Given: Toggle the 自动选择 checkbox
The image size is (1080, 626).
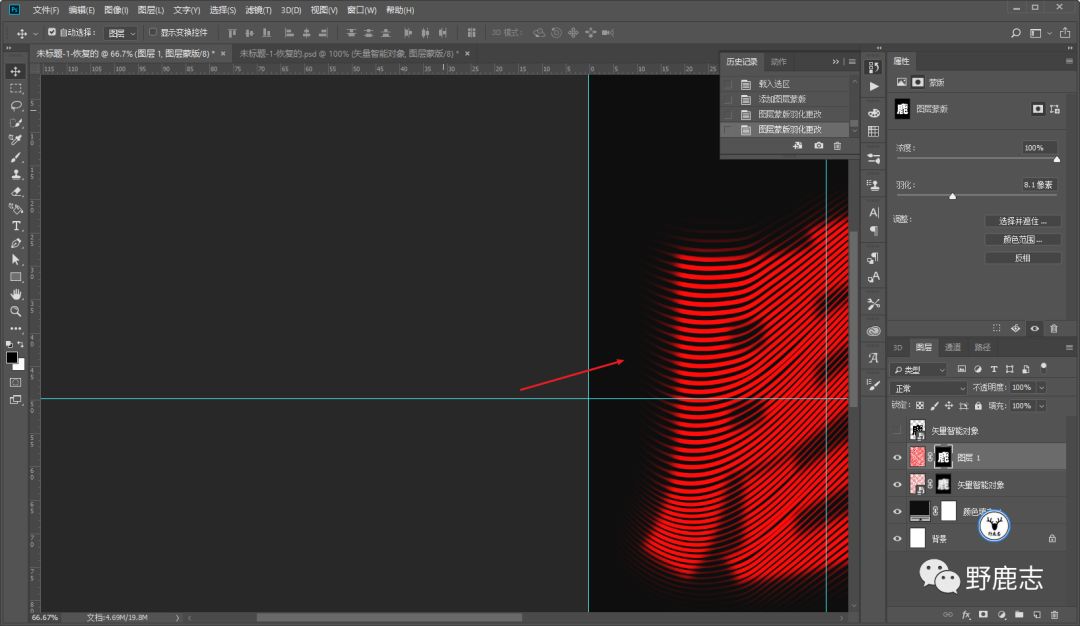Looking at the screenshot, I should click(52, 33).
